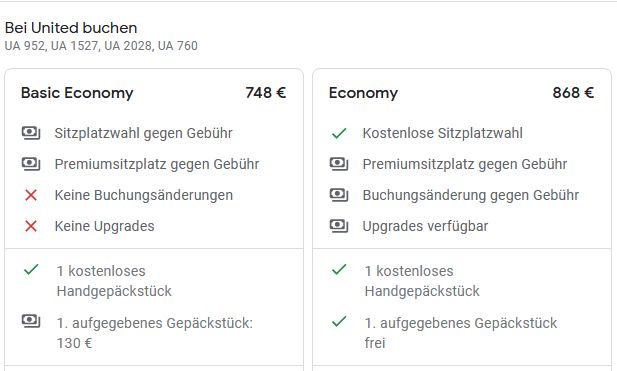617x371 pixels.
Task: Click the red X beside Keine Upgrades
Action: click(31, 226)
